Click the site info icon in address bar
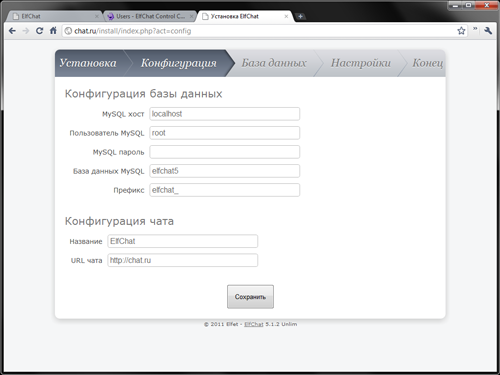Screen dimensions: 500x375 click(68, 31)
